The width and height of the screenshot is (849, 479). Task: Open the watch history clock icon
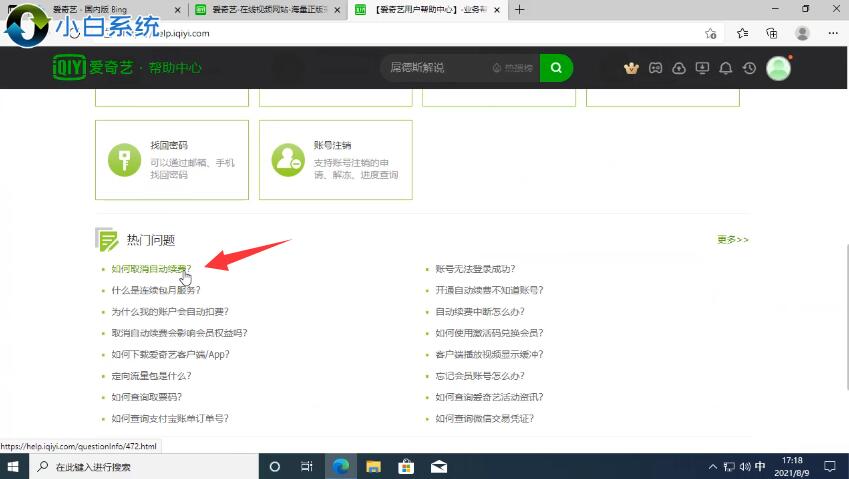[749, 68]
